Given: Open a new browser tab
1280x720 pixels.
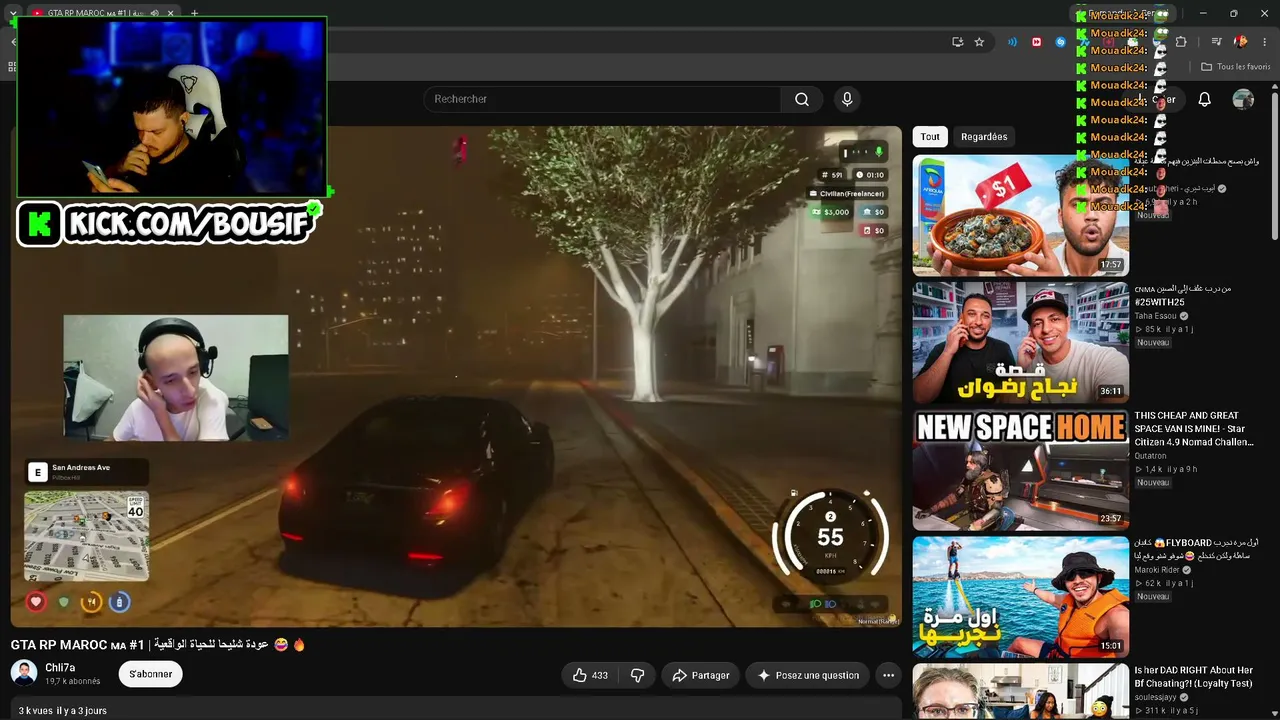Looking at the screenshot, I should click(x=194, y=13).
